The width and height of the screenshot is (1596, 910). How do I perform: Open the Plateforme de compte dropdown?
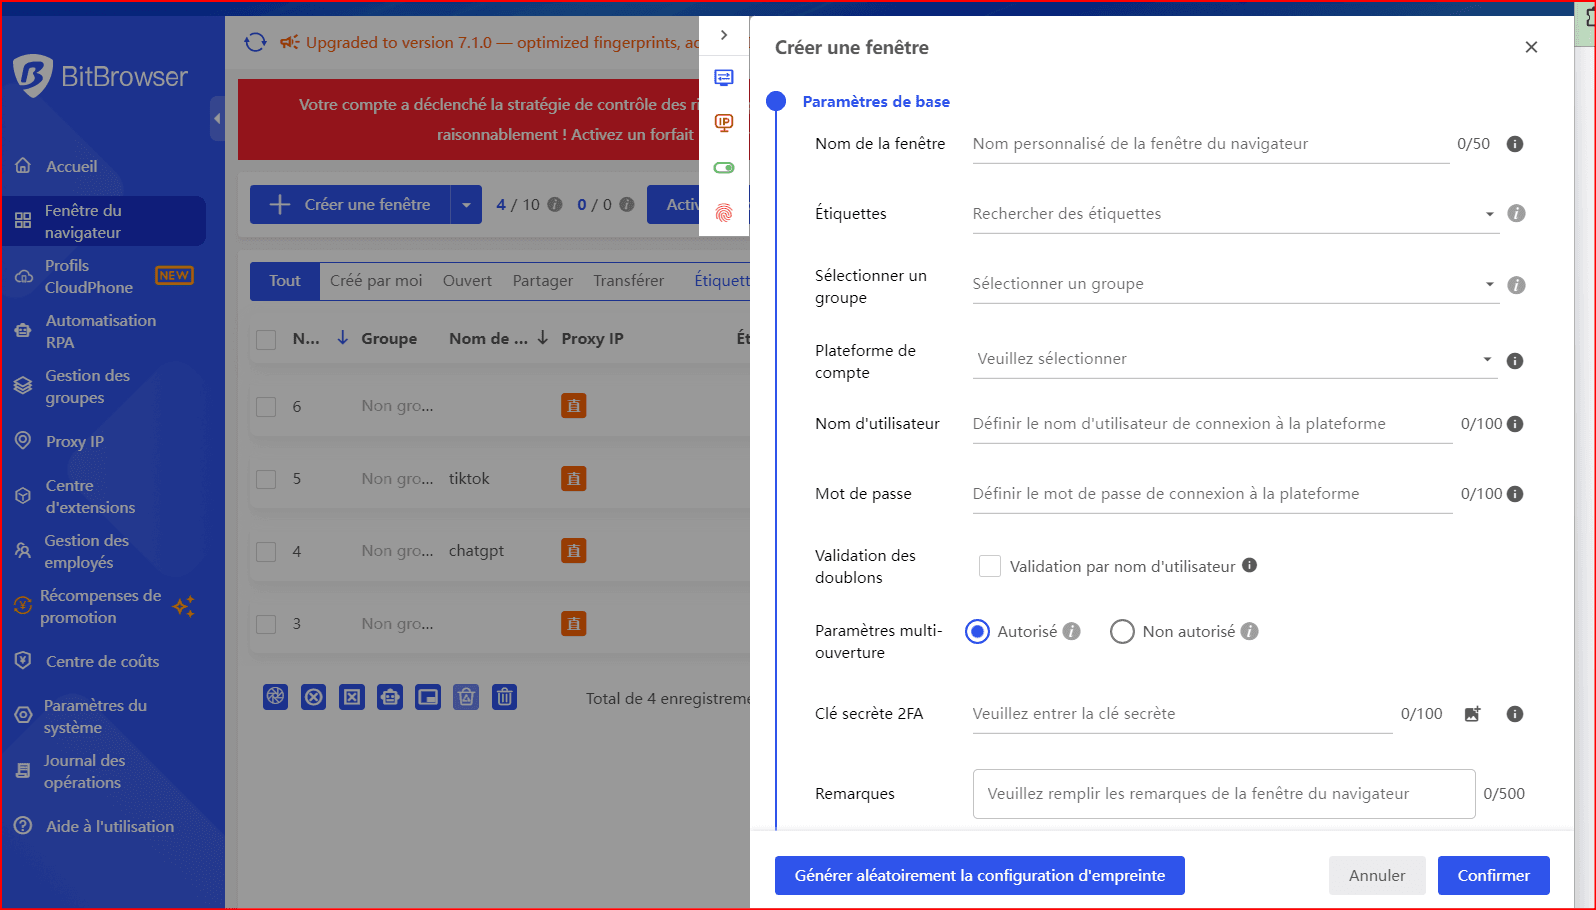[x=1234, y=359]
